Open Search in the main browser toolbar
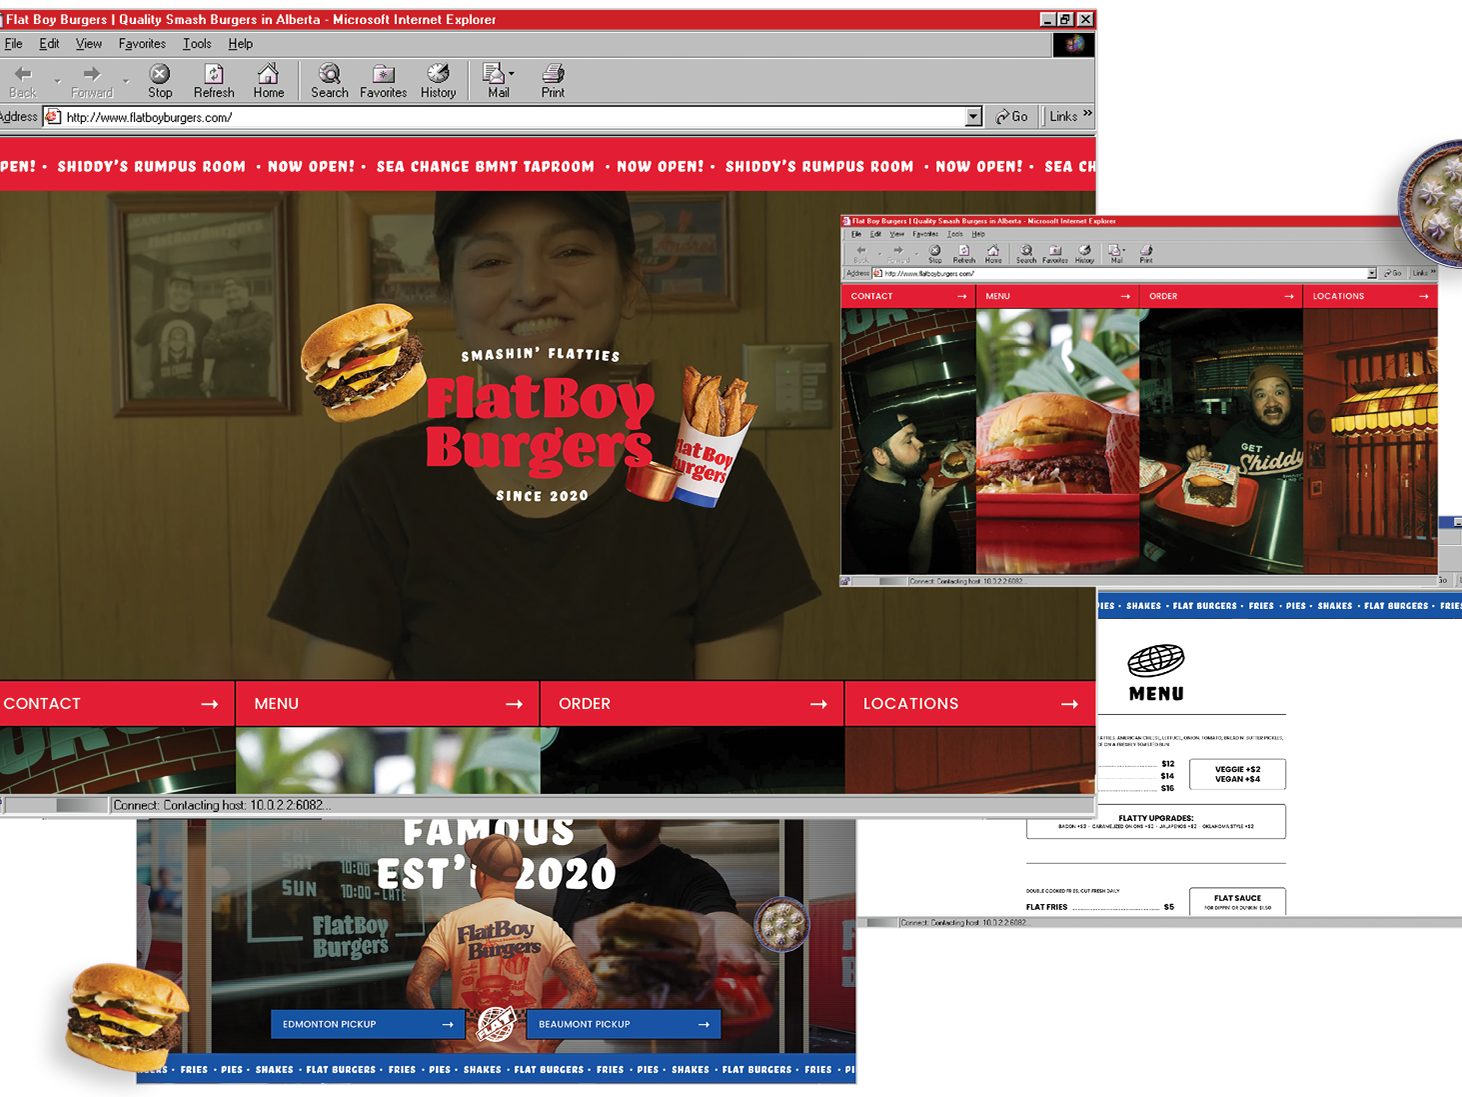The height and width of the screenshot is (1097, 1462). 329,74
